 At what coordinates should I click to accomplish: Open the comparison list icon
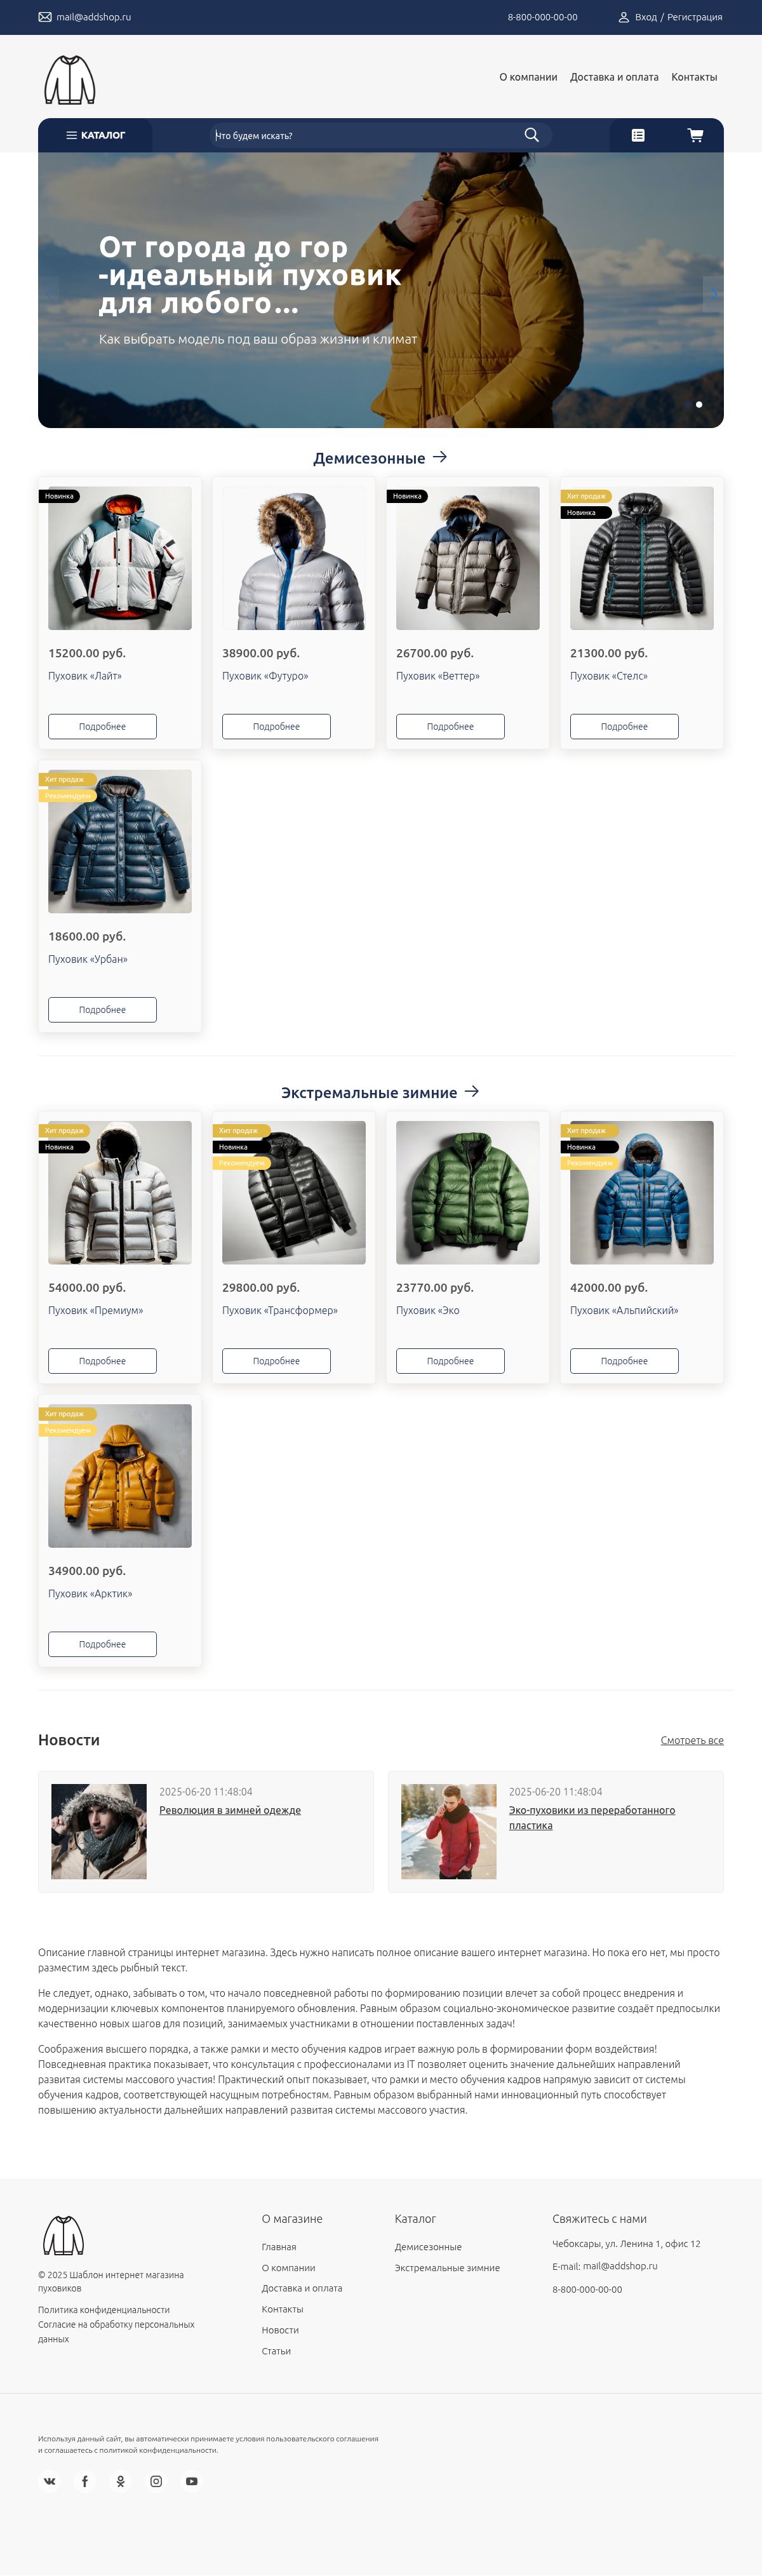pos(638,135)
